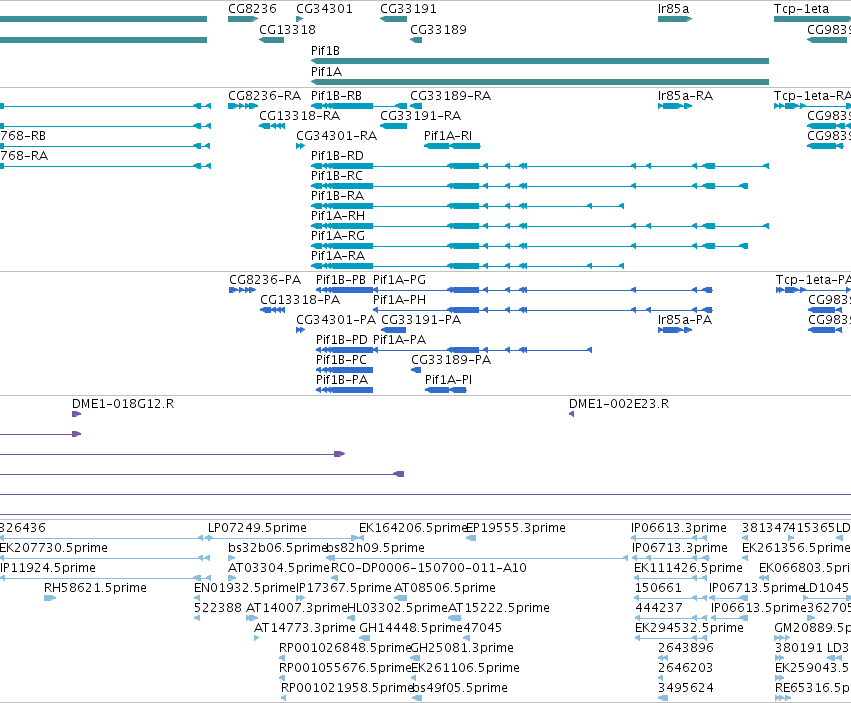Image resolution: width=851 pixels, height=703 pixels.
Task: Open transcript CG33189-RA
Action: click(x=450, y=96)
